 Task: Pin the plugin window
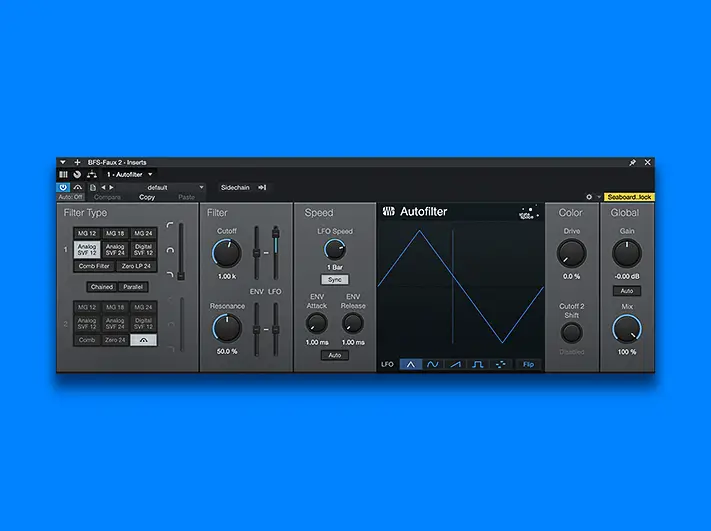(x=633, y=162)
